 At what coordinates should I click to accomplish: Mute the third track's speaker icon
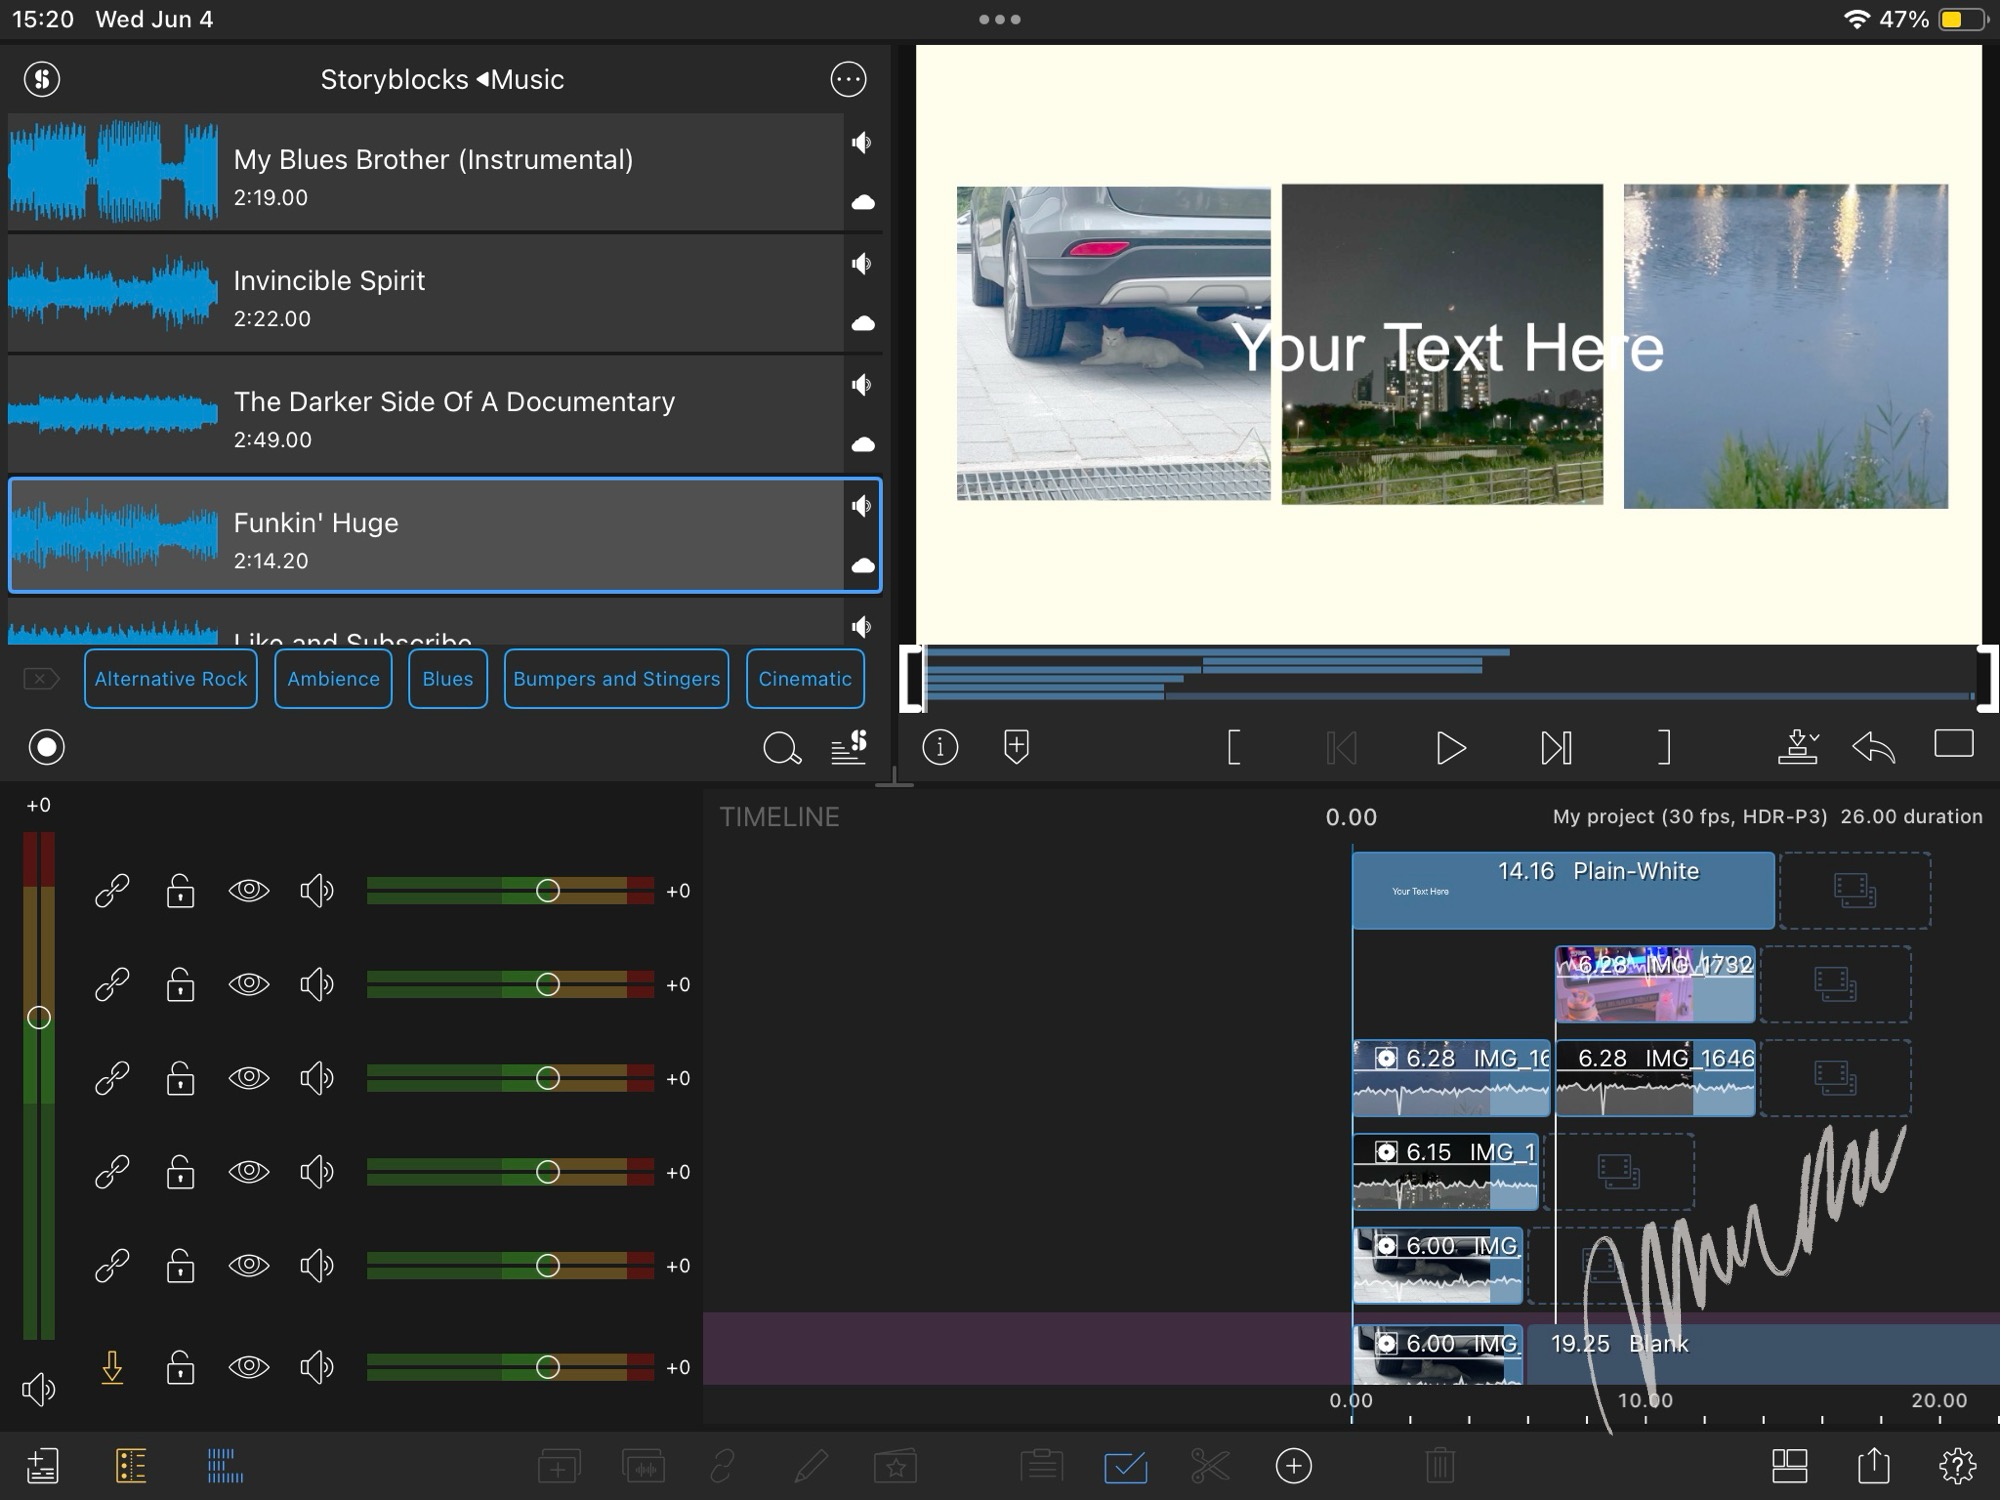tap(317, 1078)
